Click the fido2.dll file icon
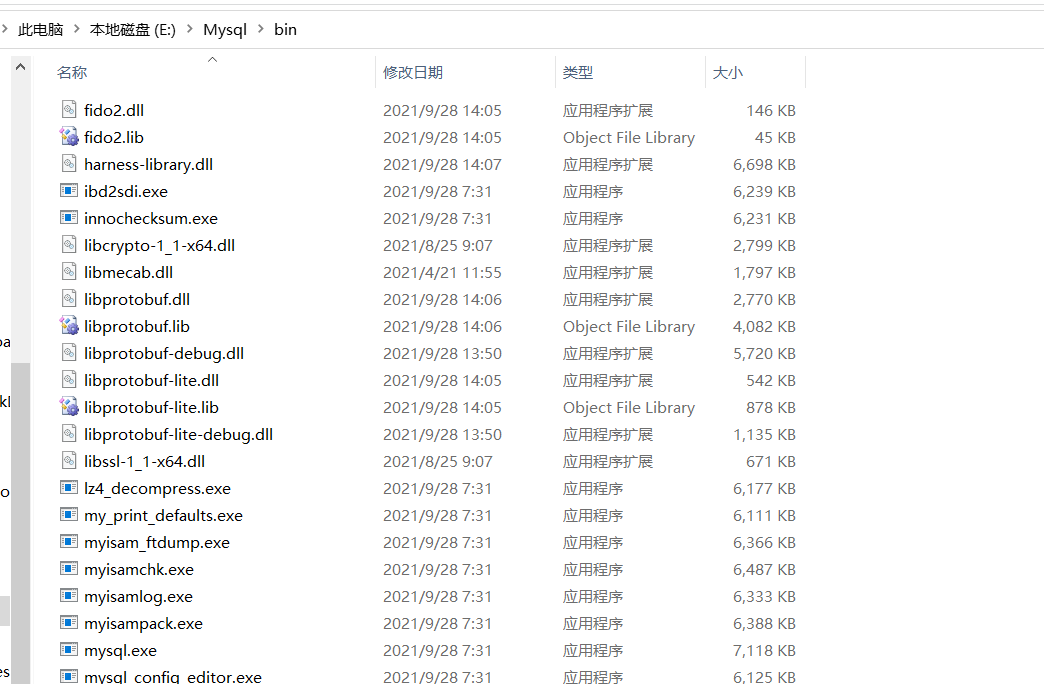 coord(69,109)
